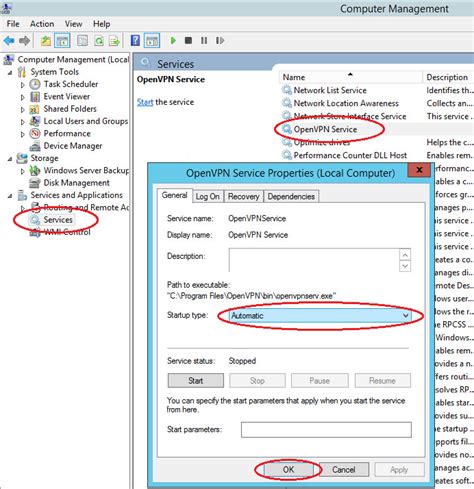Click the Stop Service toolbar icon
Screen dimensions: 474x489
click(188, 41)
